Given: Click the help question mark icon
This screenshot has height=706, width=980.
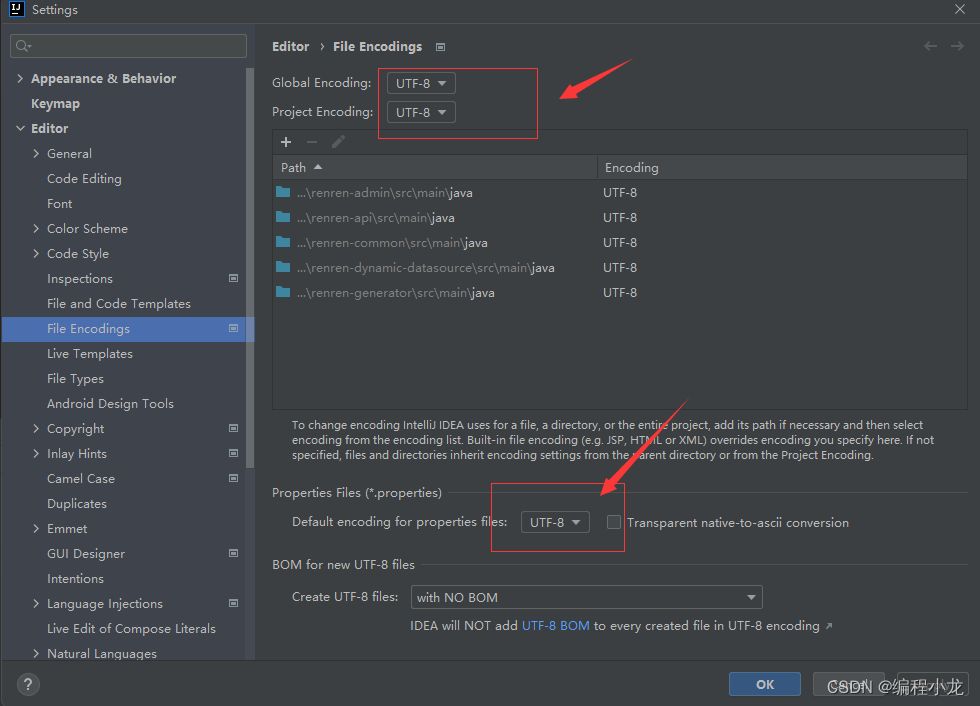Looking at the screenshot, I should point(28,684).
